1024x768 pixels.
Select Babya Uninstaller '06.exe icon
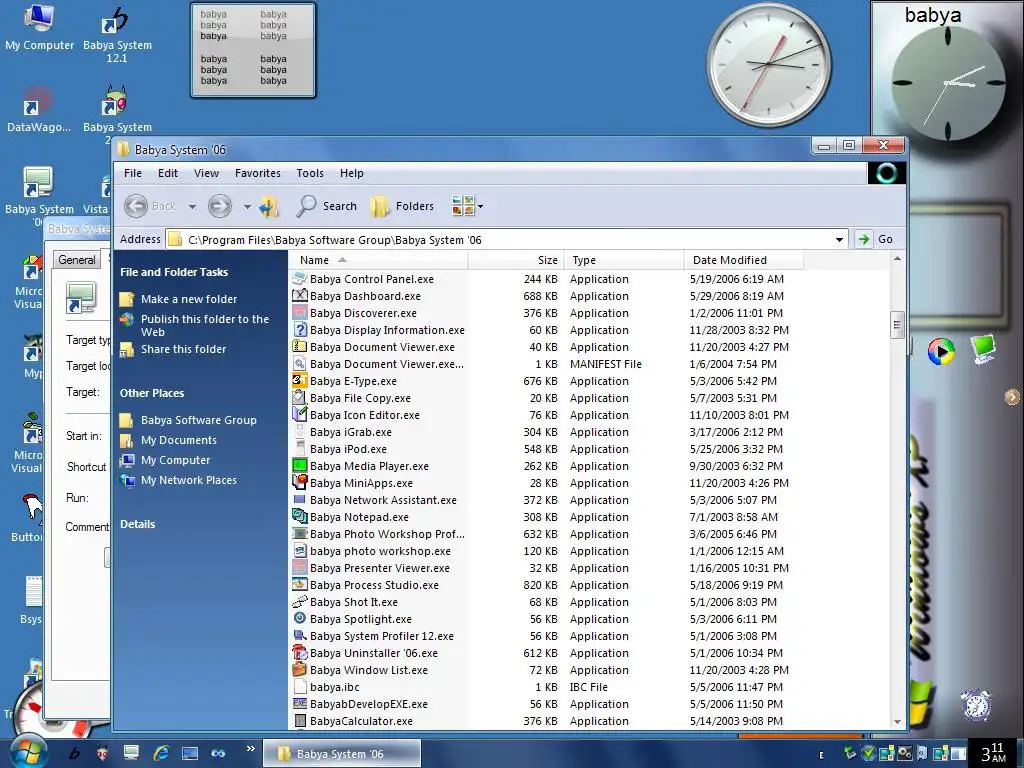(300, 652)
